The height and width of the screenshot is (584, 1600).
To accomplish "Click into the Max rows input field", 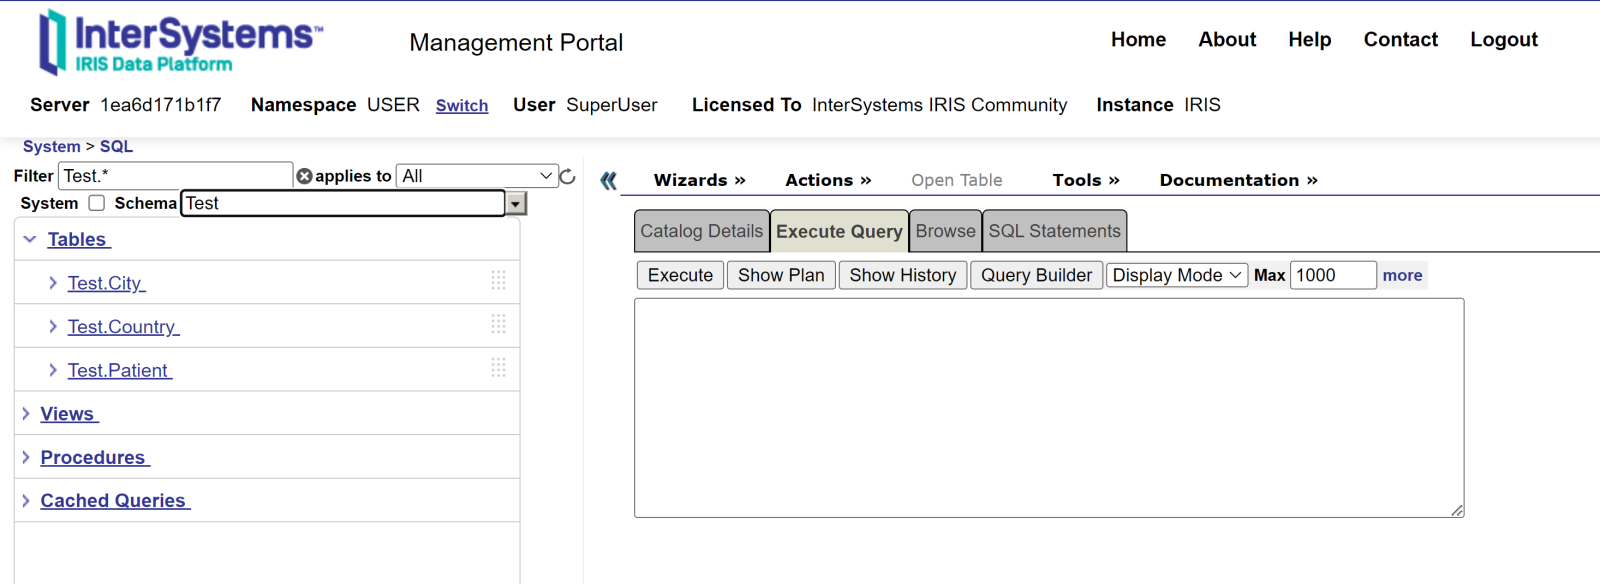I will (x=1332, y=275).
